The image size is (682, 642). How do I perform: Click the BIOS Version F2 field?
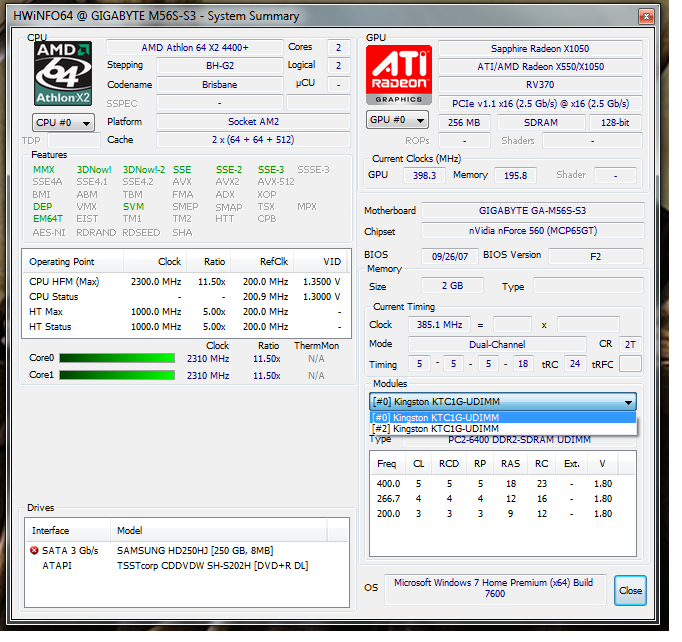(595, 256)
